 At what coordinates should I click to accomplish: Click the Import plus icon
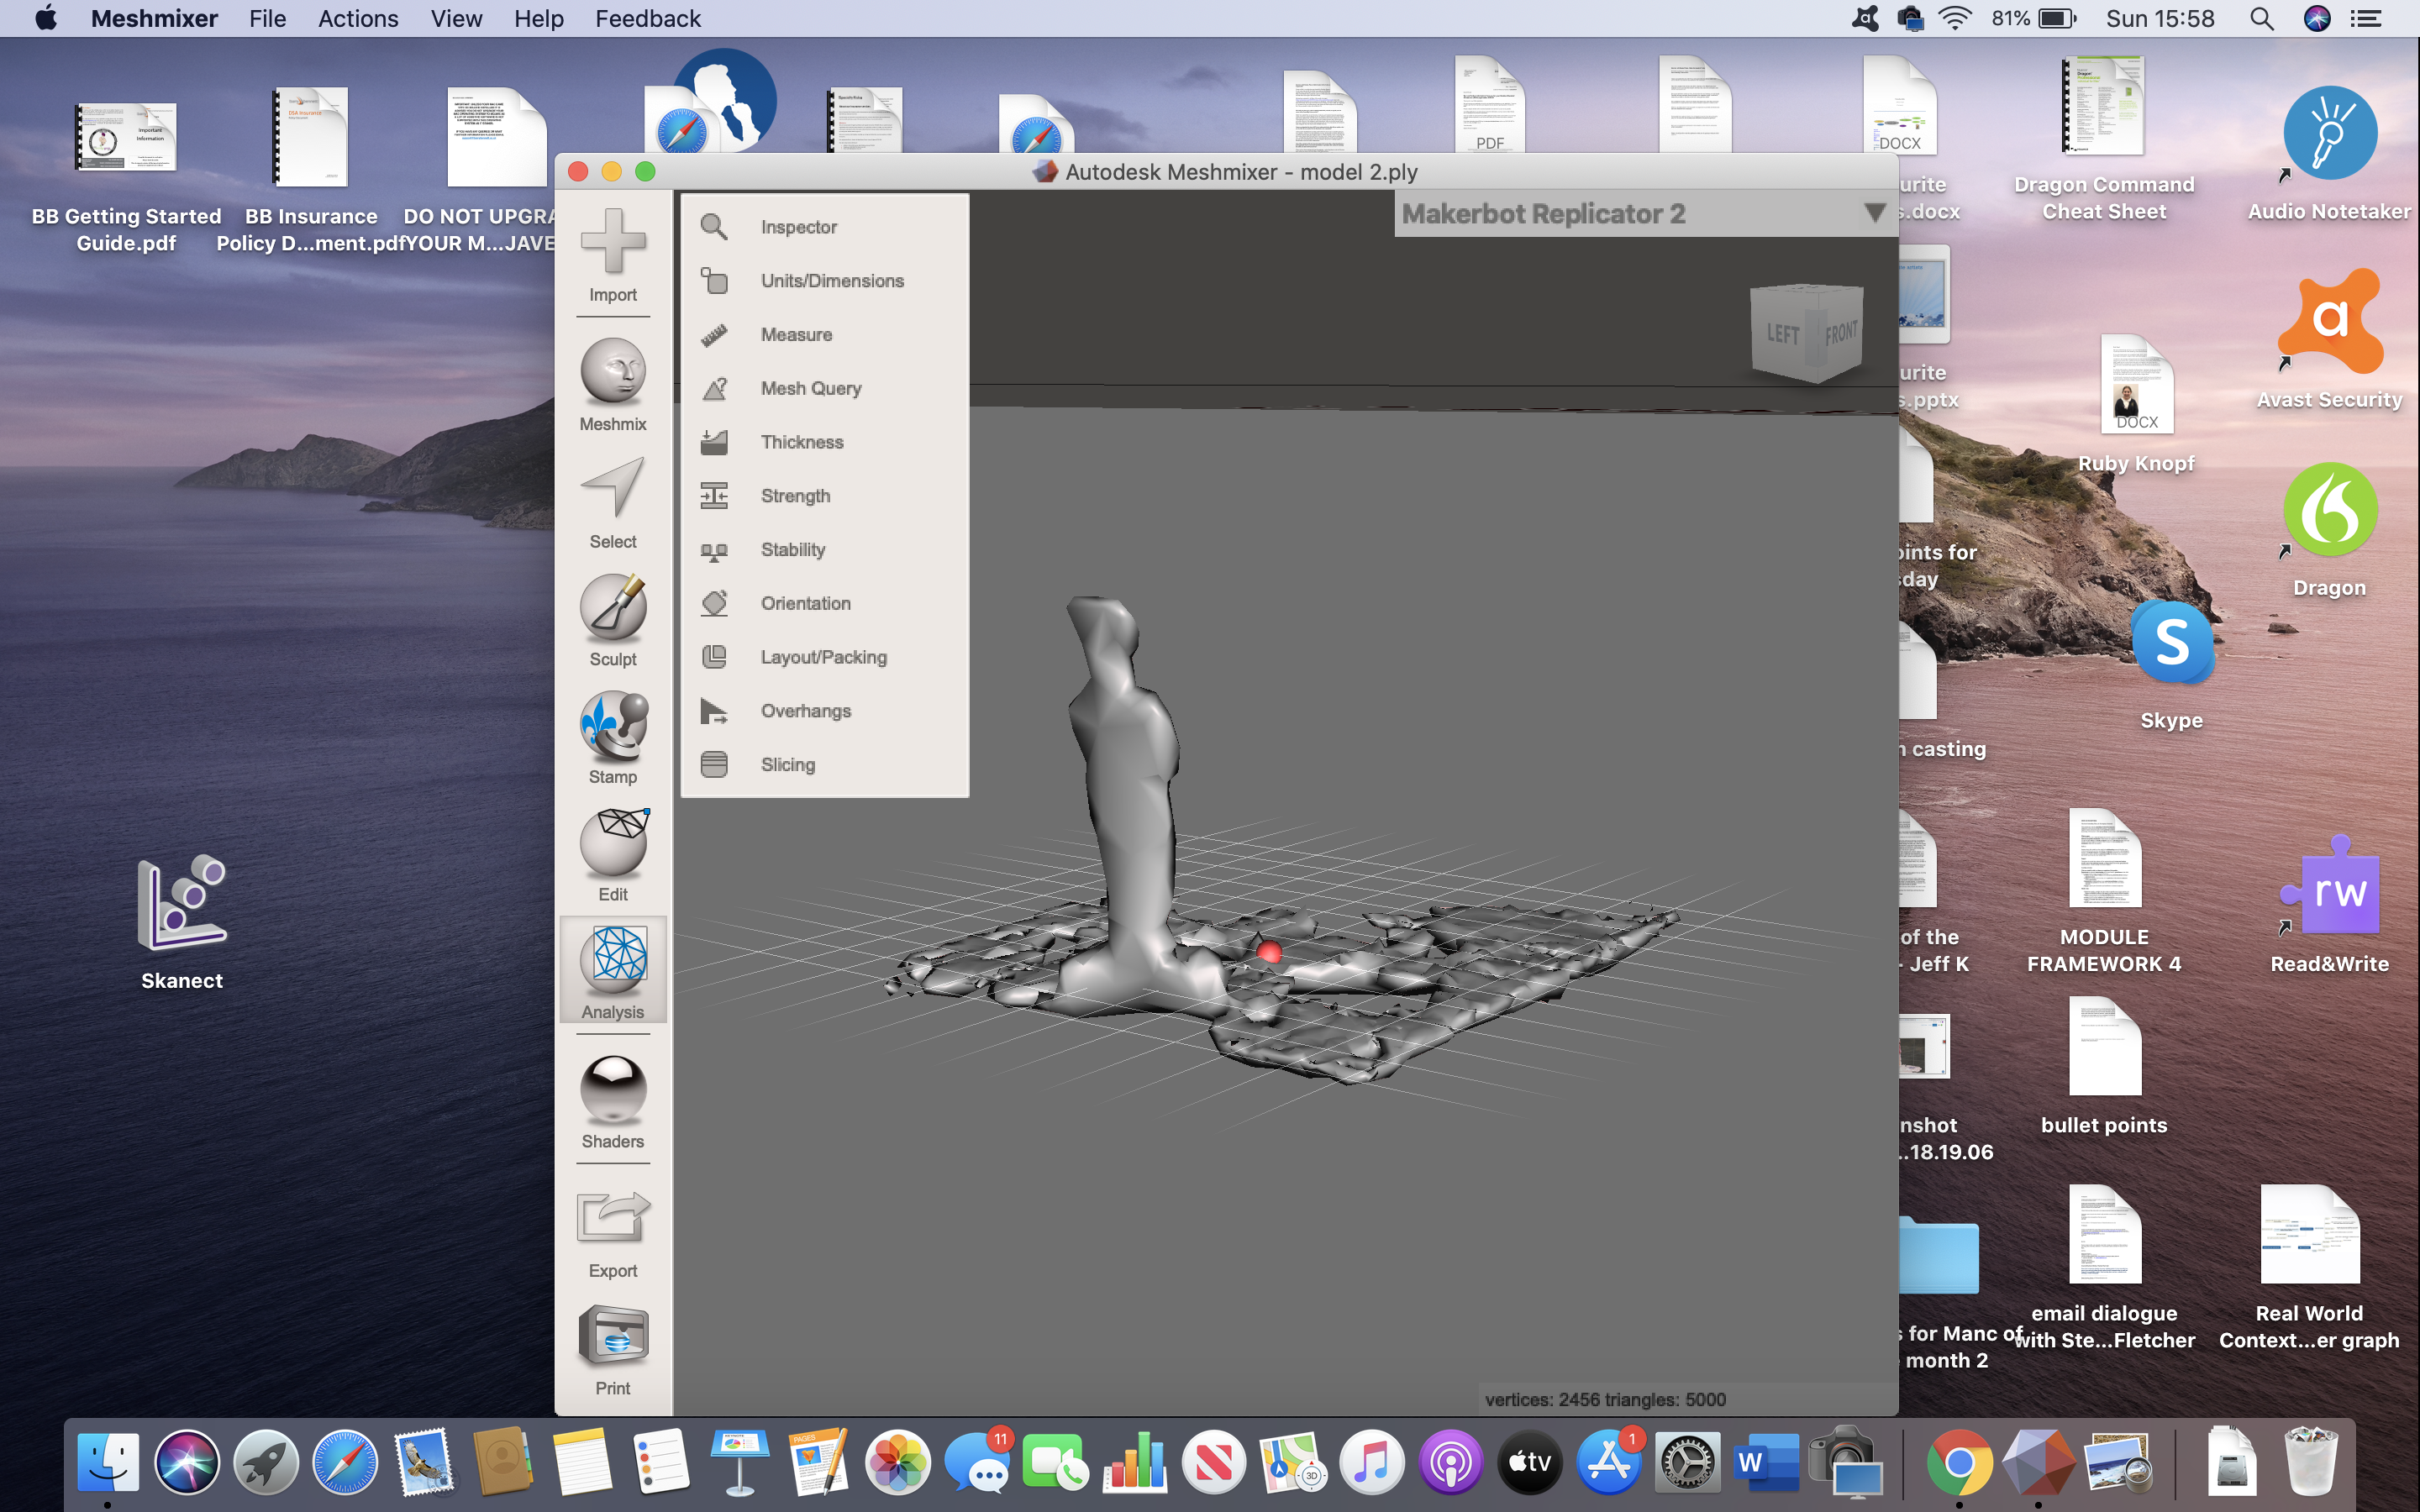click(x=612, y=241)
